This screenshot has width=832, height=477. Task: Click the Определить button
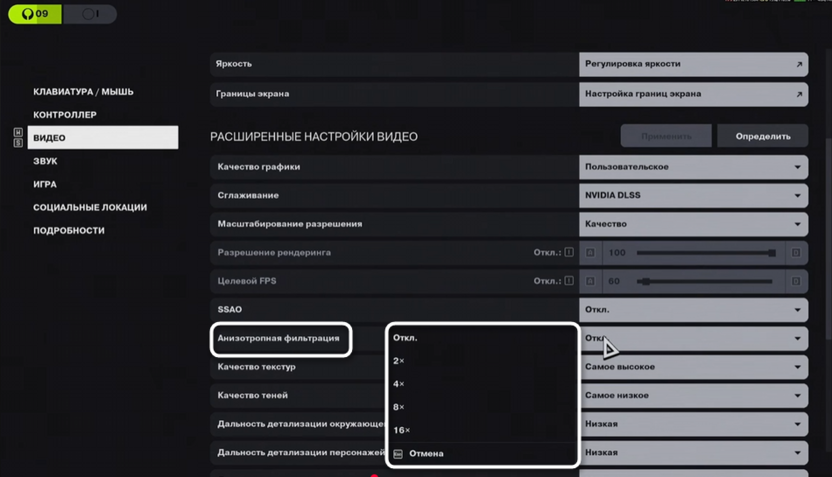click(762, 136)
